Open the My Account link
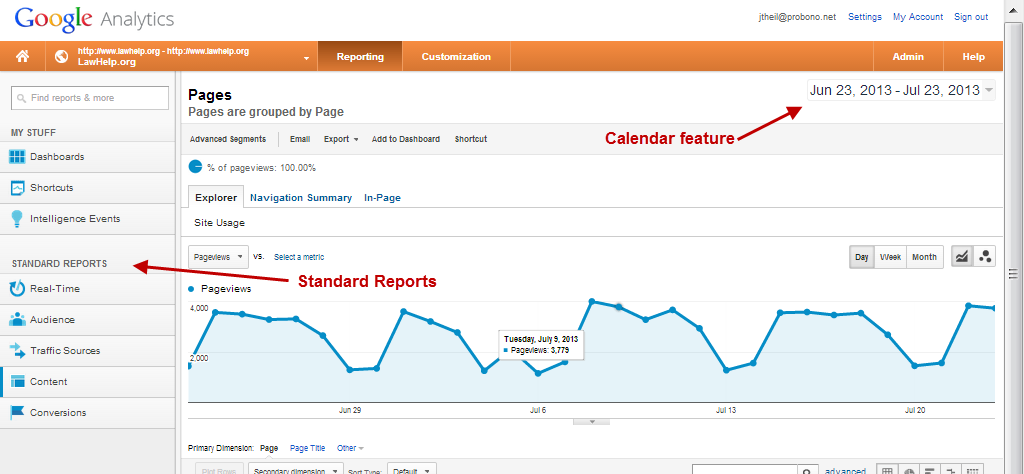The width and height of the screenshot is (1024, 474). pyautogui.click(x=918, y=17)
